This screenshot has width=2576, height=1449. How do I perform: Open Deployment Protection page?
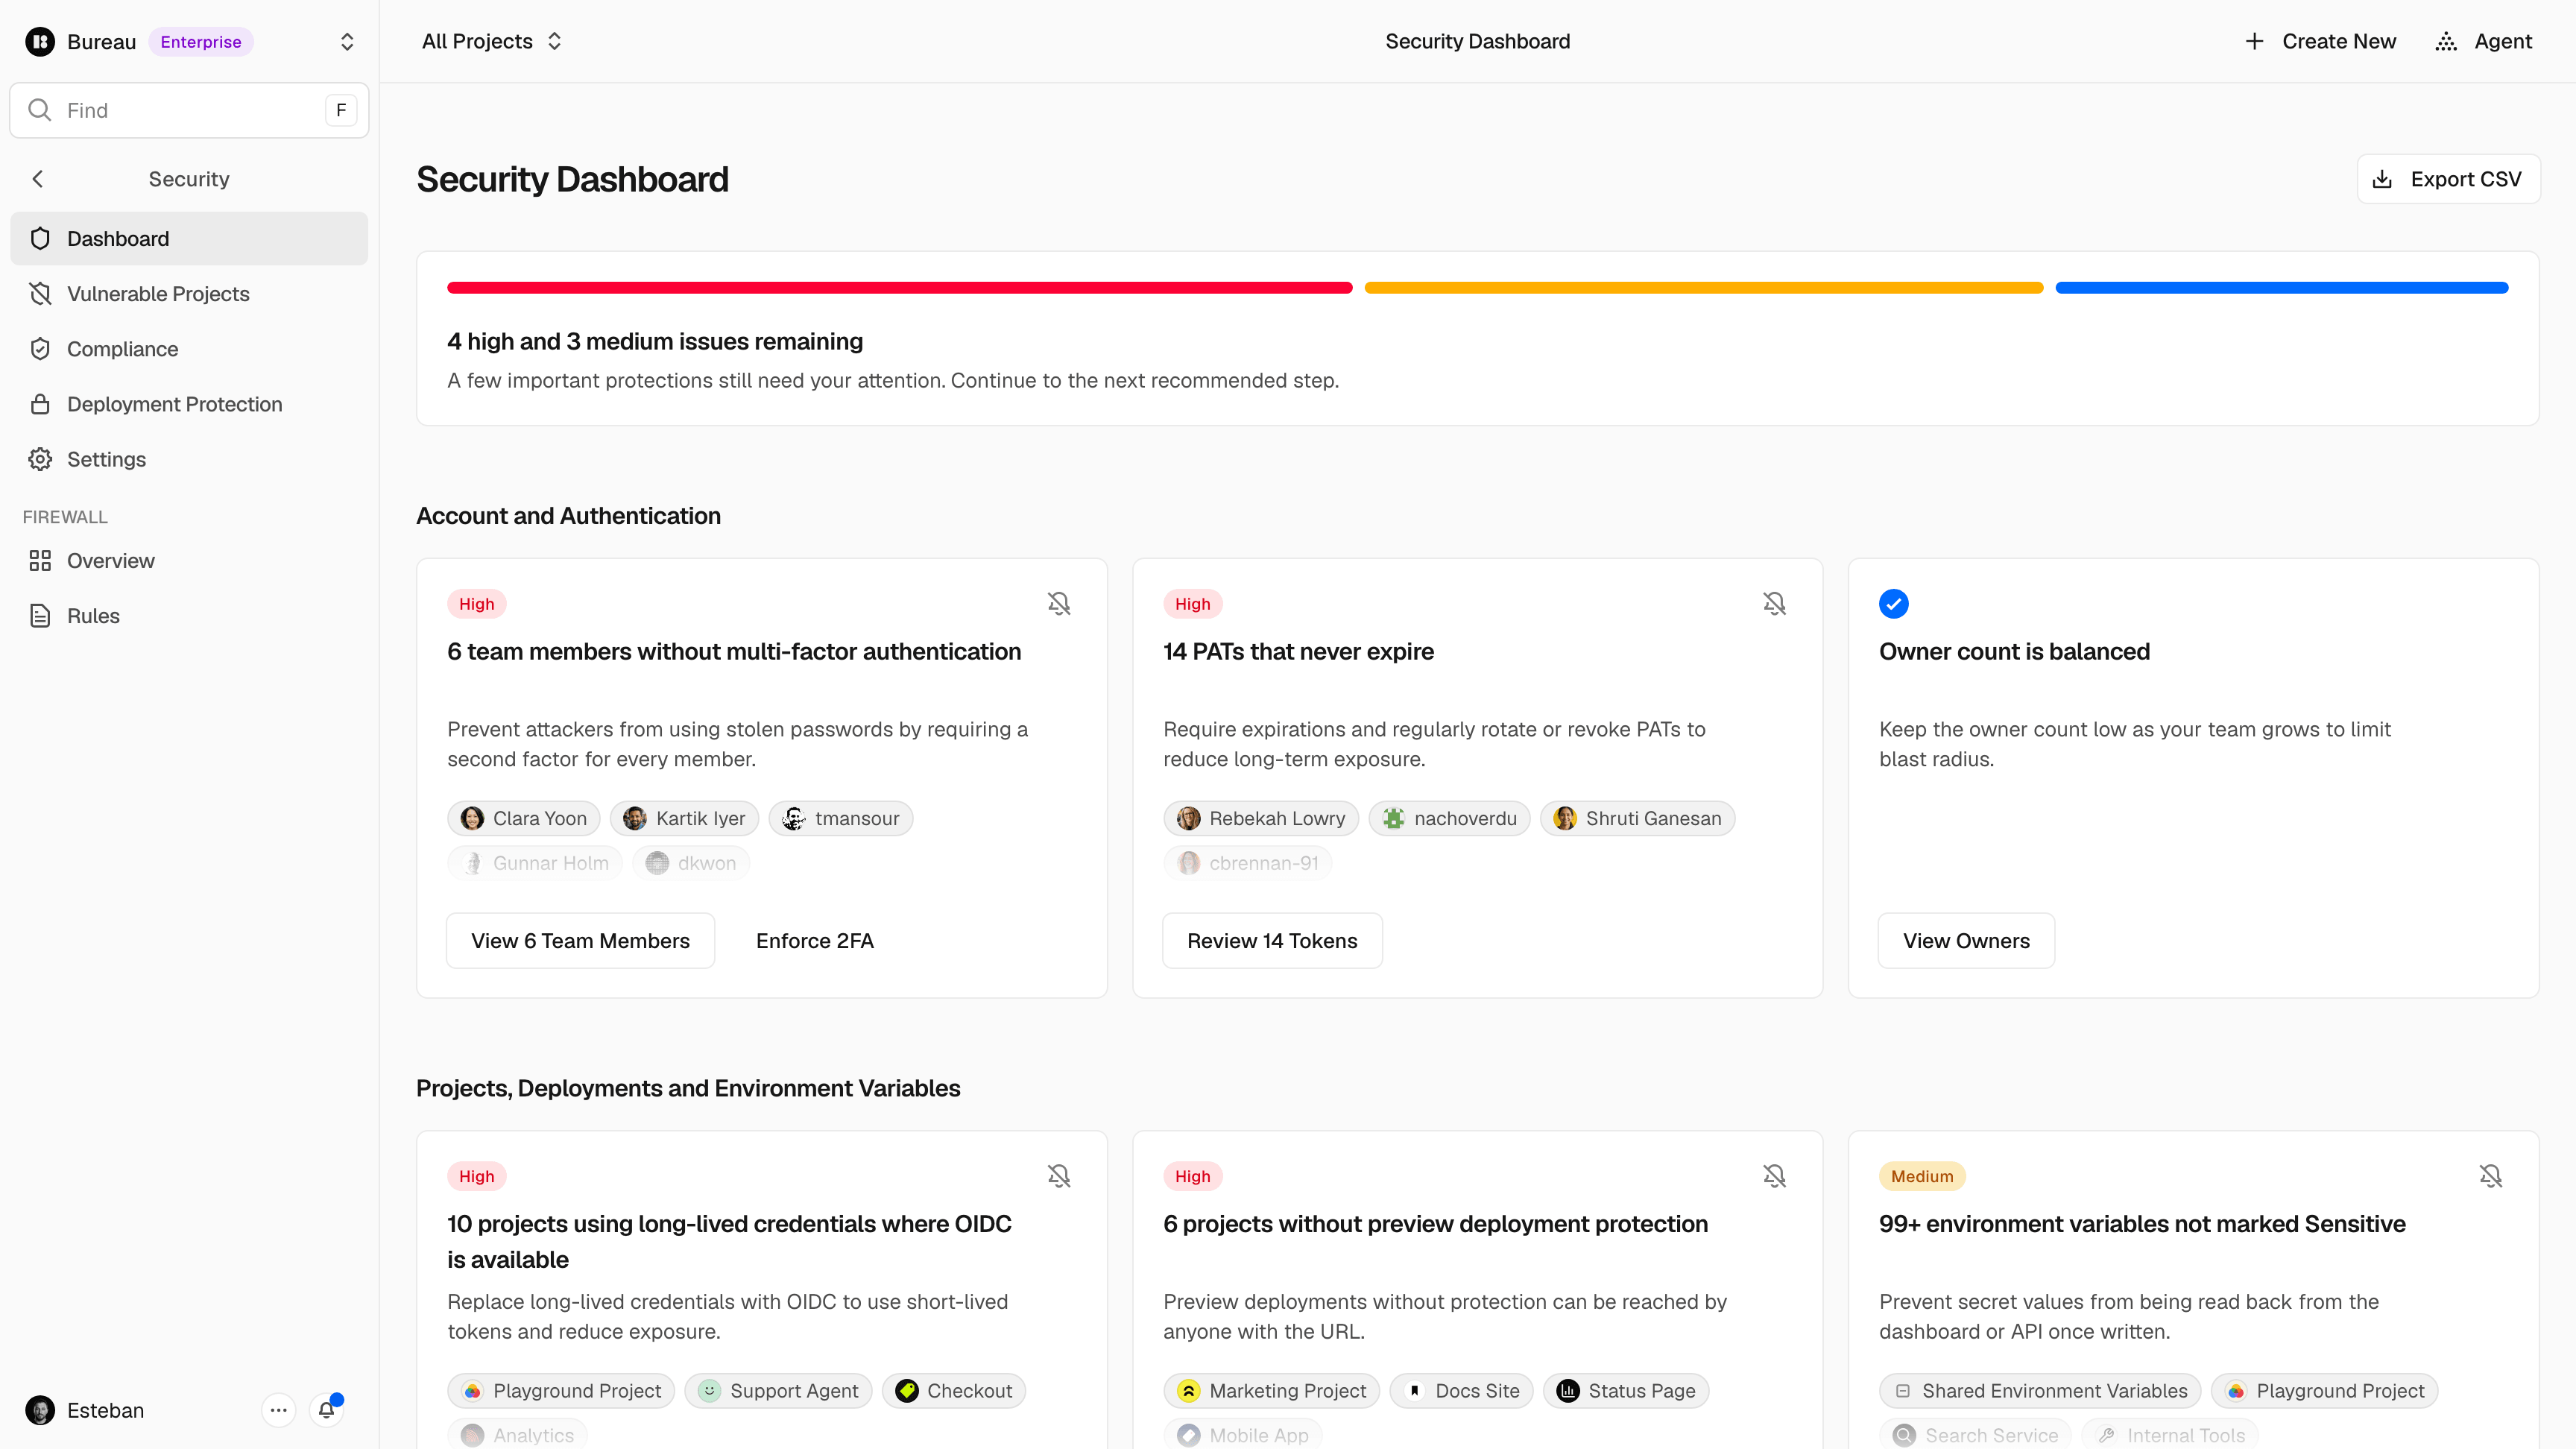tap(189, 403)
